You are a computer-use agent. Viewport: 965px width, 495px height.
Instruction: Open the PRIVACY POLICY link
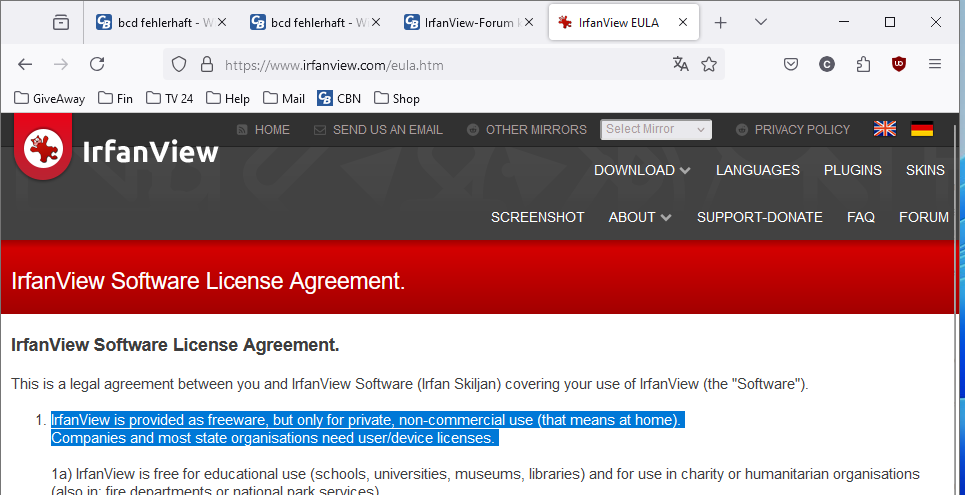(793, 130)
